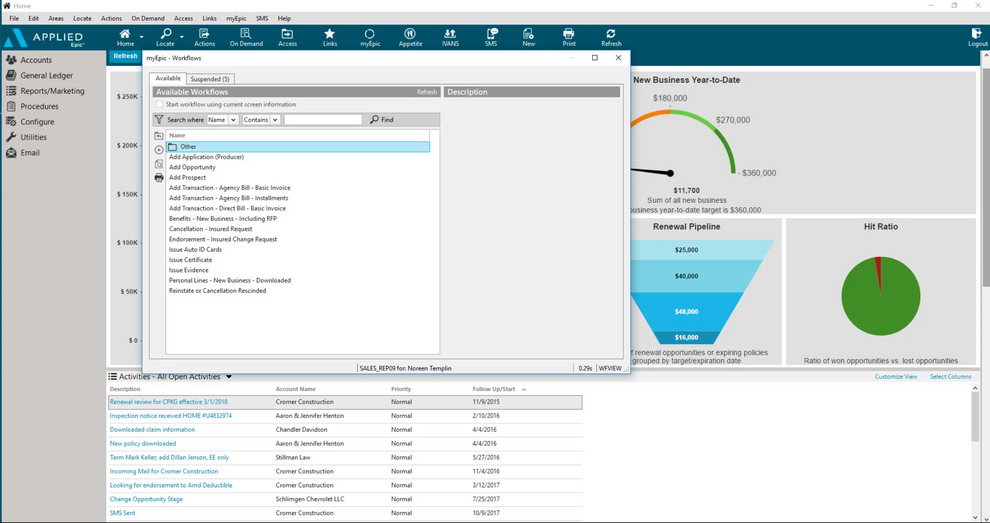The width and height of the screenshot is (990, 523).
Task: Select the Issue Certificate workflow
Action: (190, 260)
